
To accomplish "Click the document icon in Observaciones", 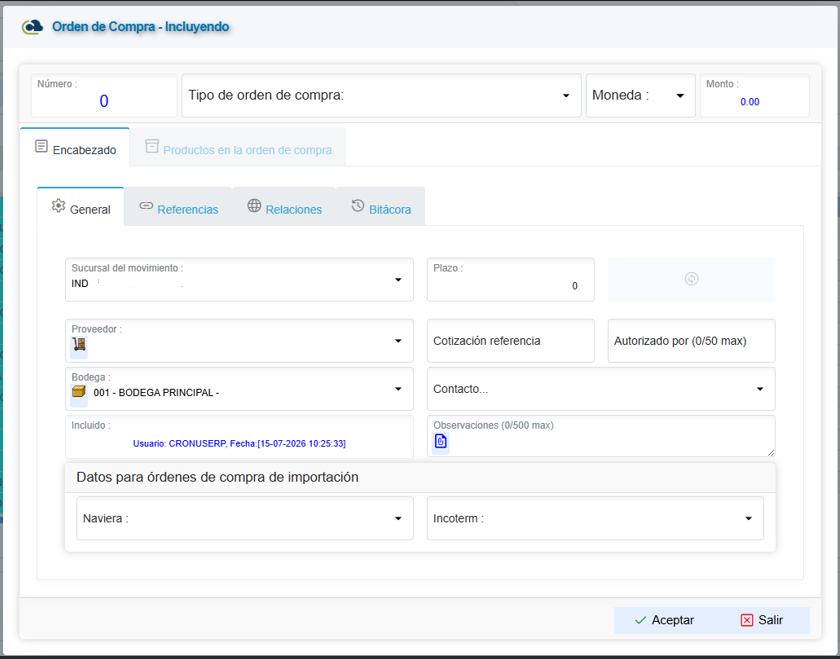I will pos(440,441).
